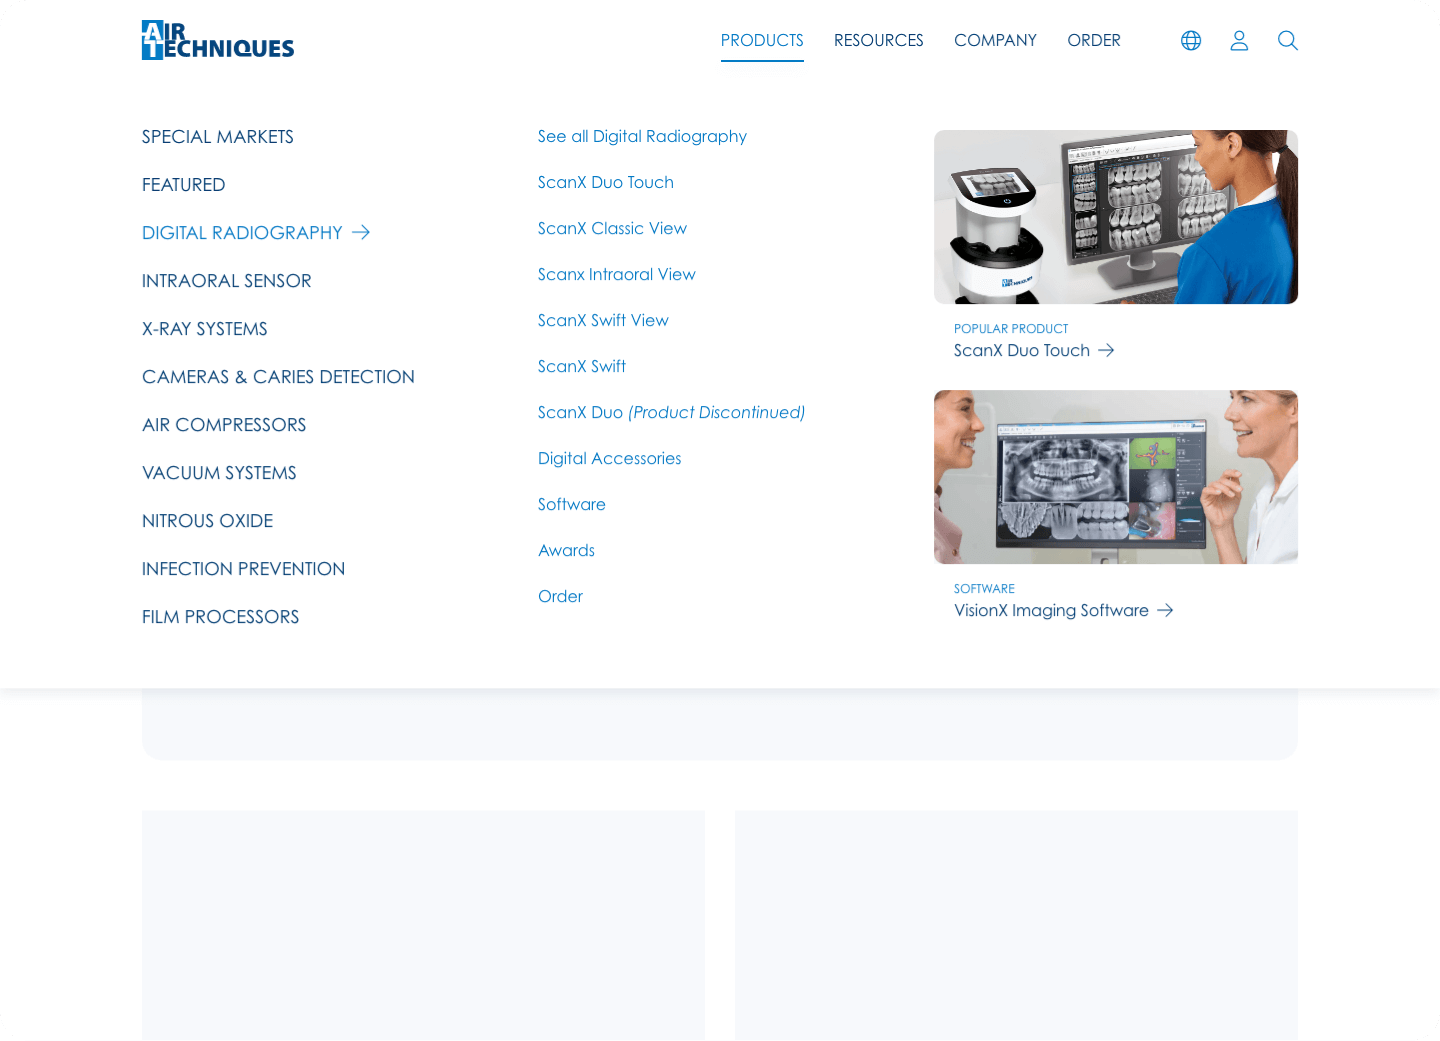Viewport: 1440px width, 1041px height.
Task: Open the search magnifier icon
Action: [1288, 40]
